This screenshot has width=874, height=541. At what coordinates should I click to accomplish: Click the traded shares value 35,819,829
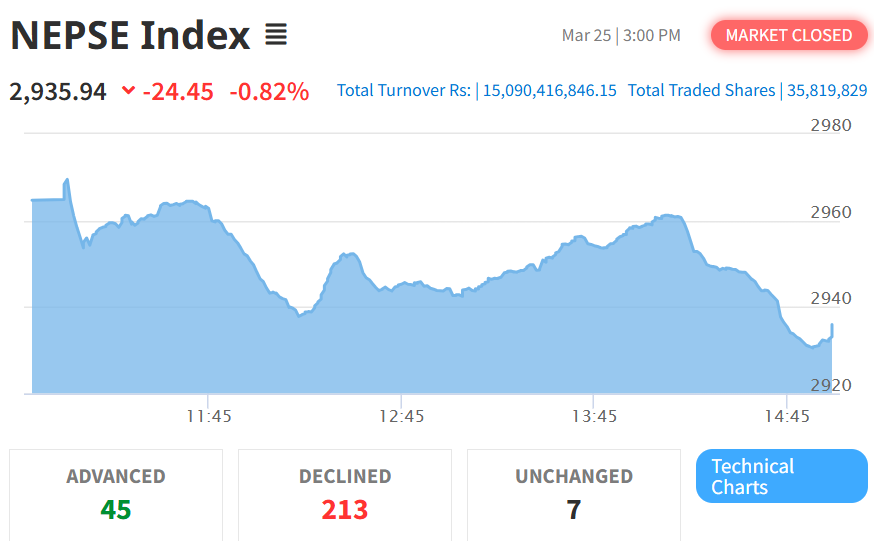tap(827, 90)
